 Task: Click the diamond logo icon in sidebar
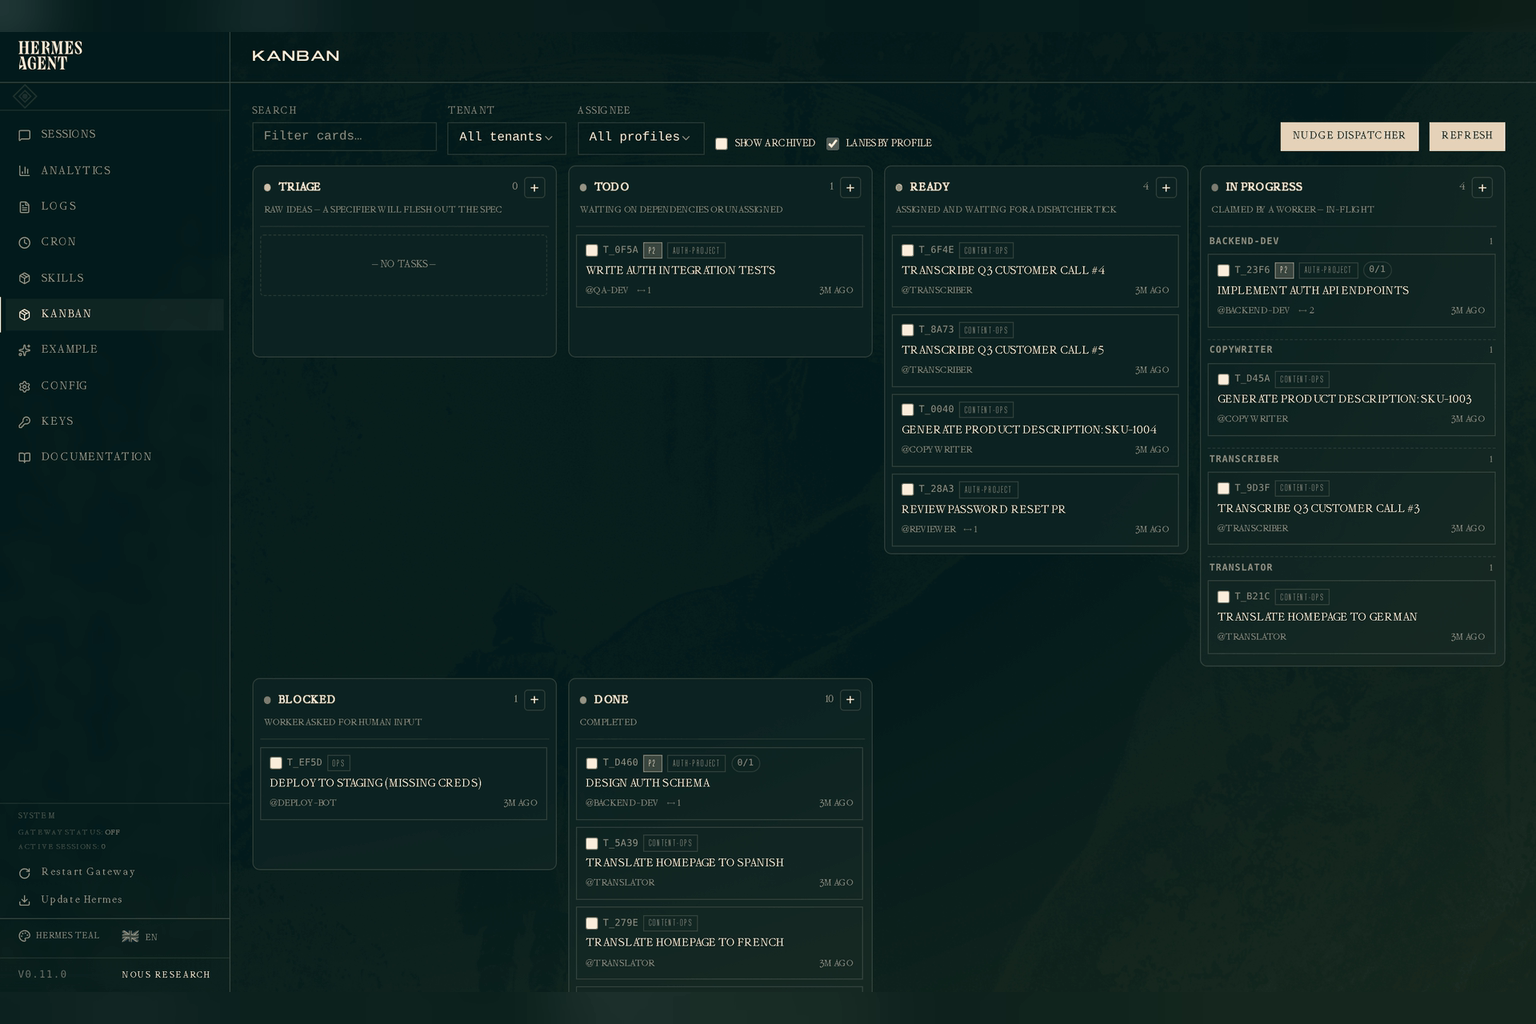(x=25, y=96)
